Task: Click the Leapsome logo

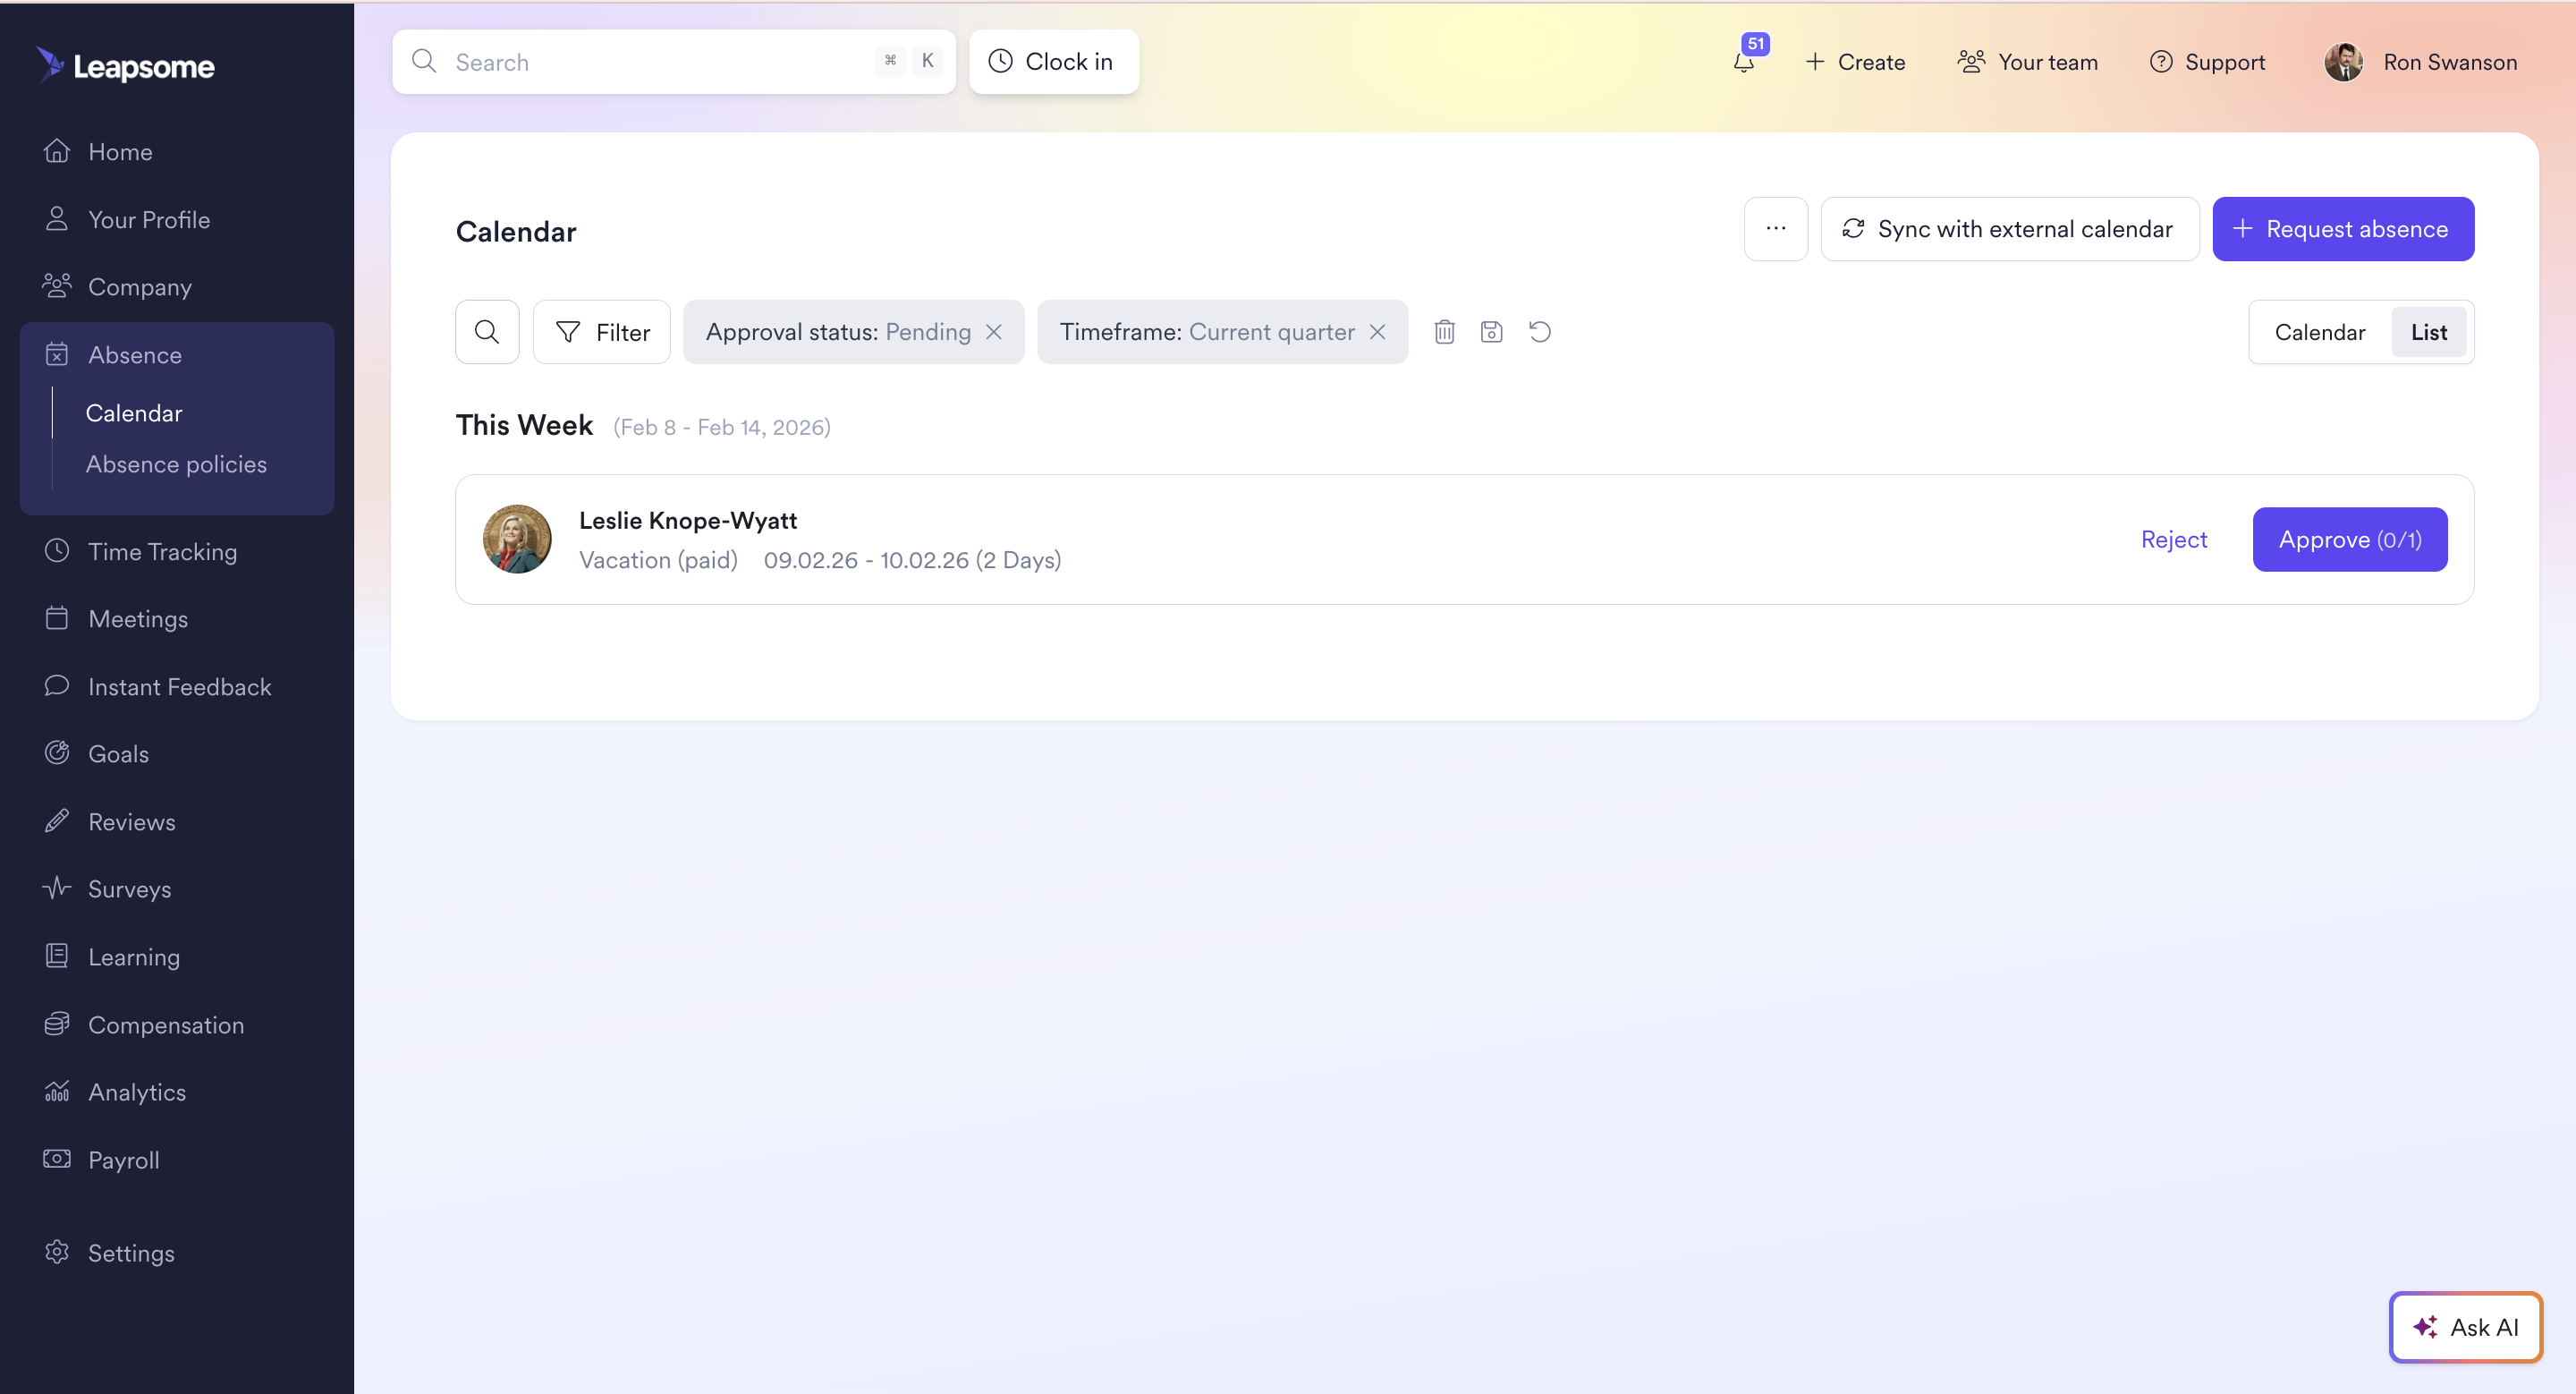Action: 127,66
